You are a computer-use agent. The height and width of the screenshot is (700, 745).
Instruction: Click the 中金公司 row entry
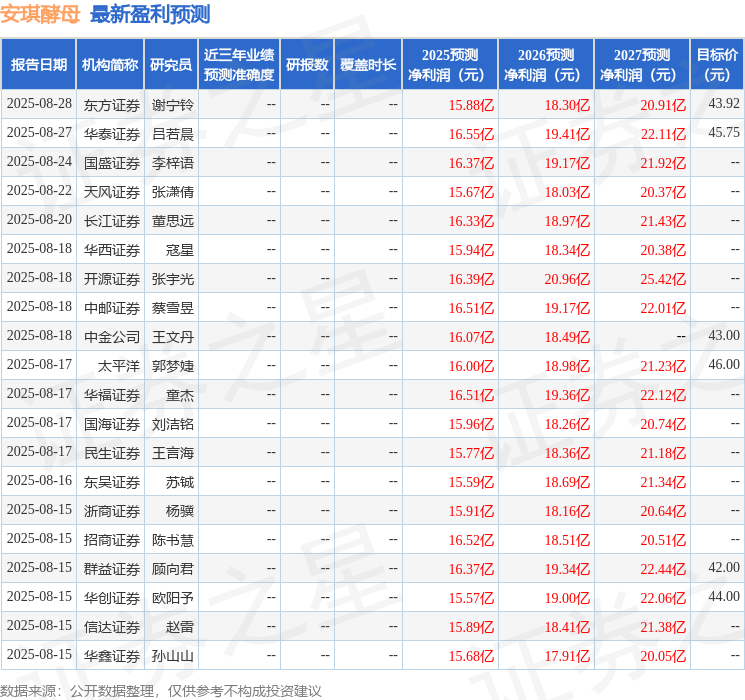click(112, 337)
